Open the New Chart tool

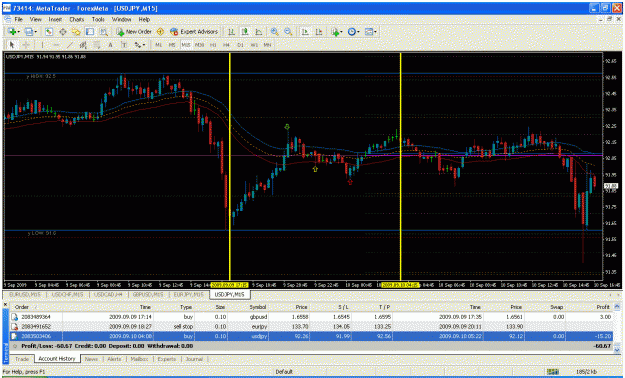[12, 32]
